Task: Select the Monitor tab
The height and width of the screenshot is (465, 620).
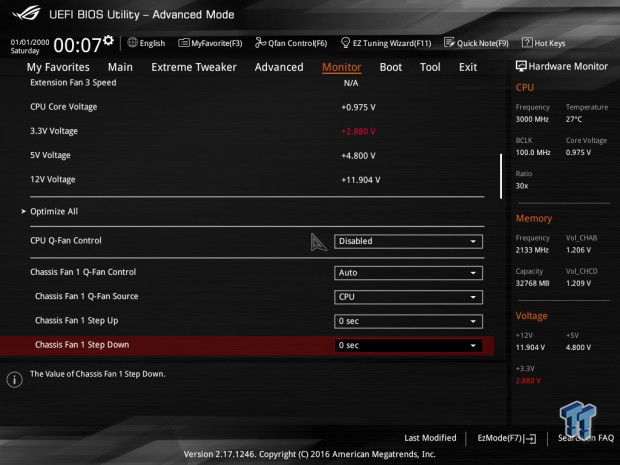Action: [342, 67]
